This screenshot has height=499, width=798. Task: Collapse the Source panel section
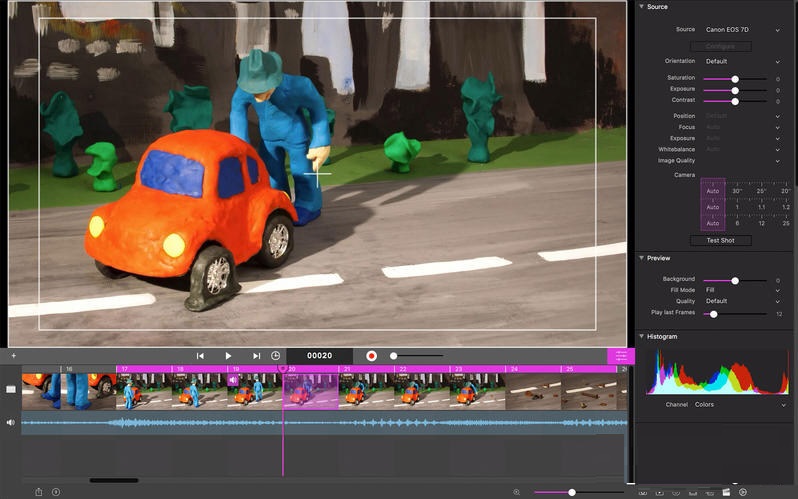(641, 7)
